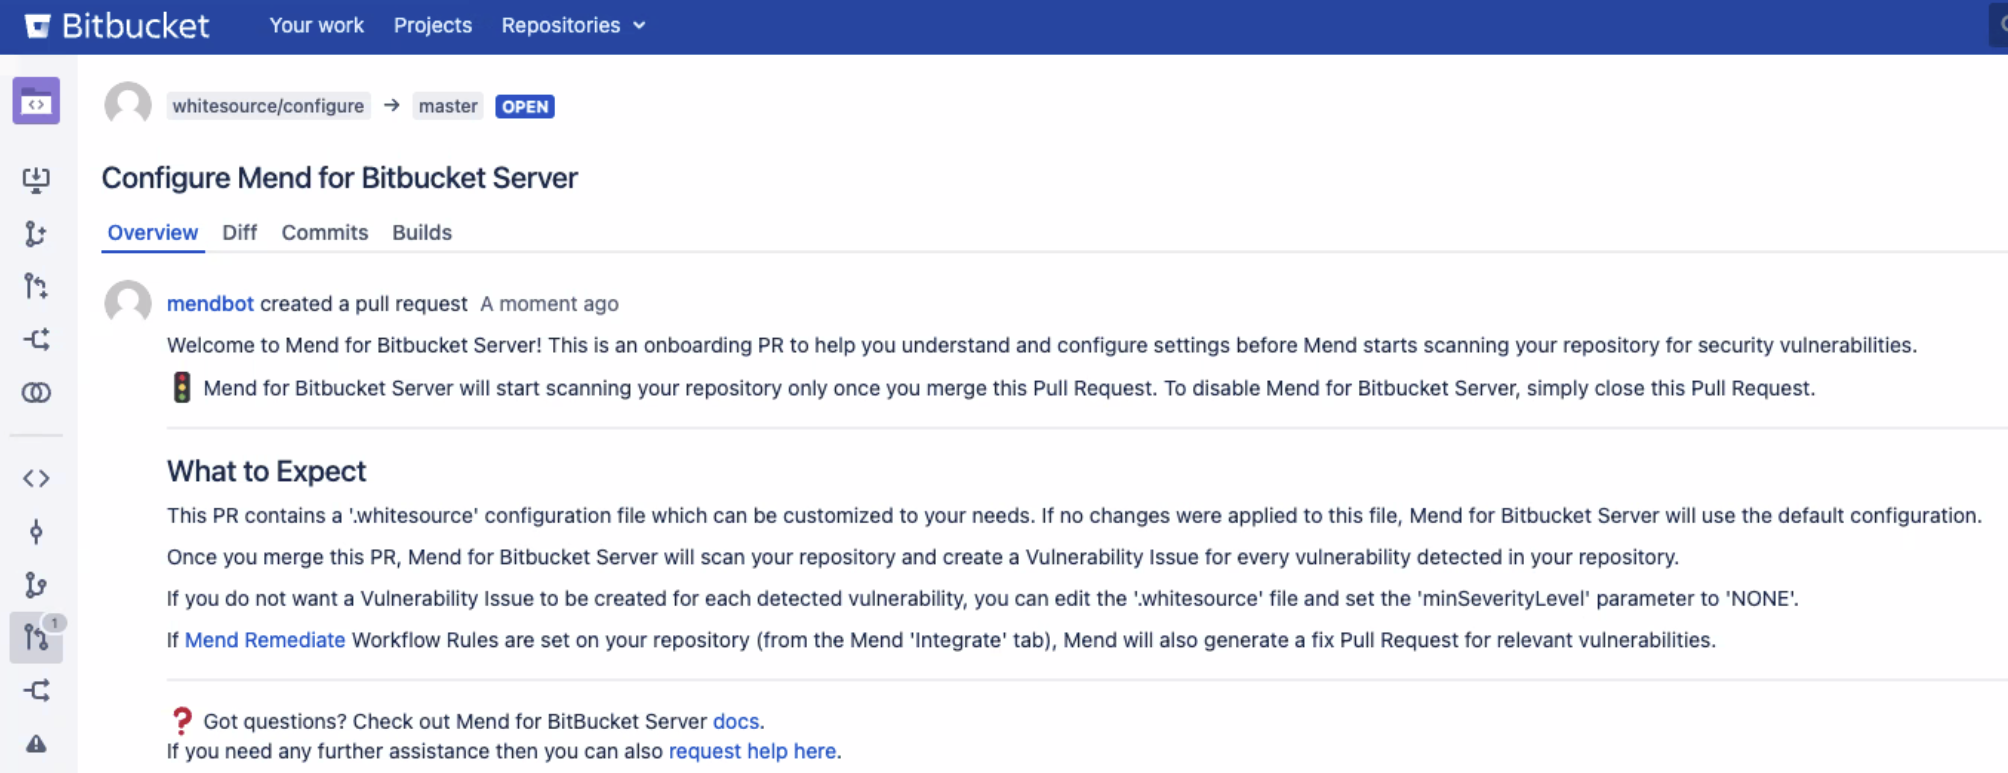Follow the 'request help here' link
The height and width of the screenshot is (773, 2008).
752,751
